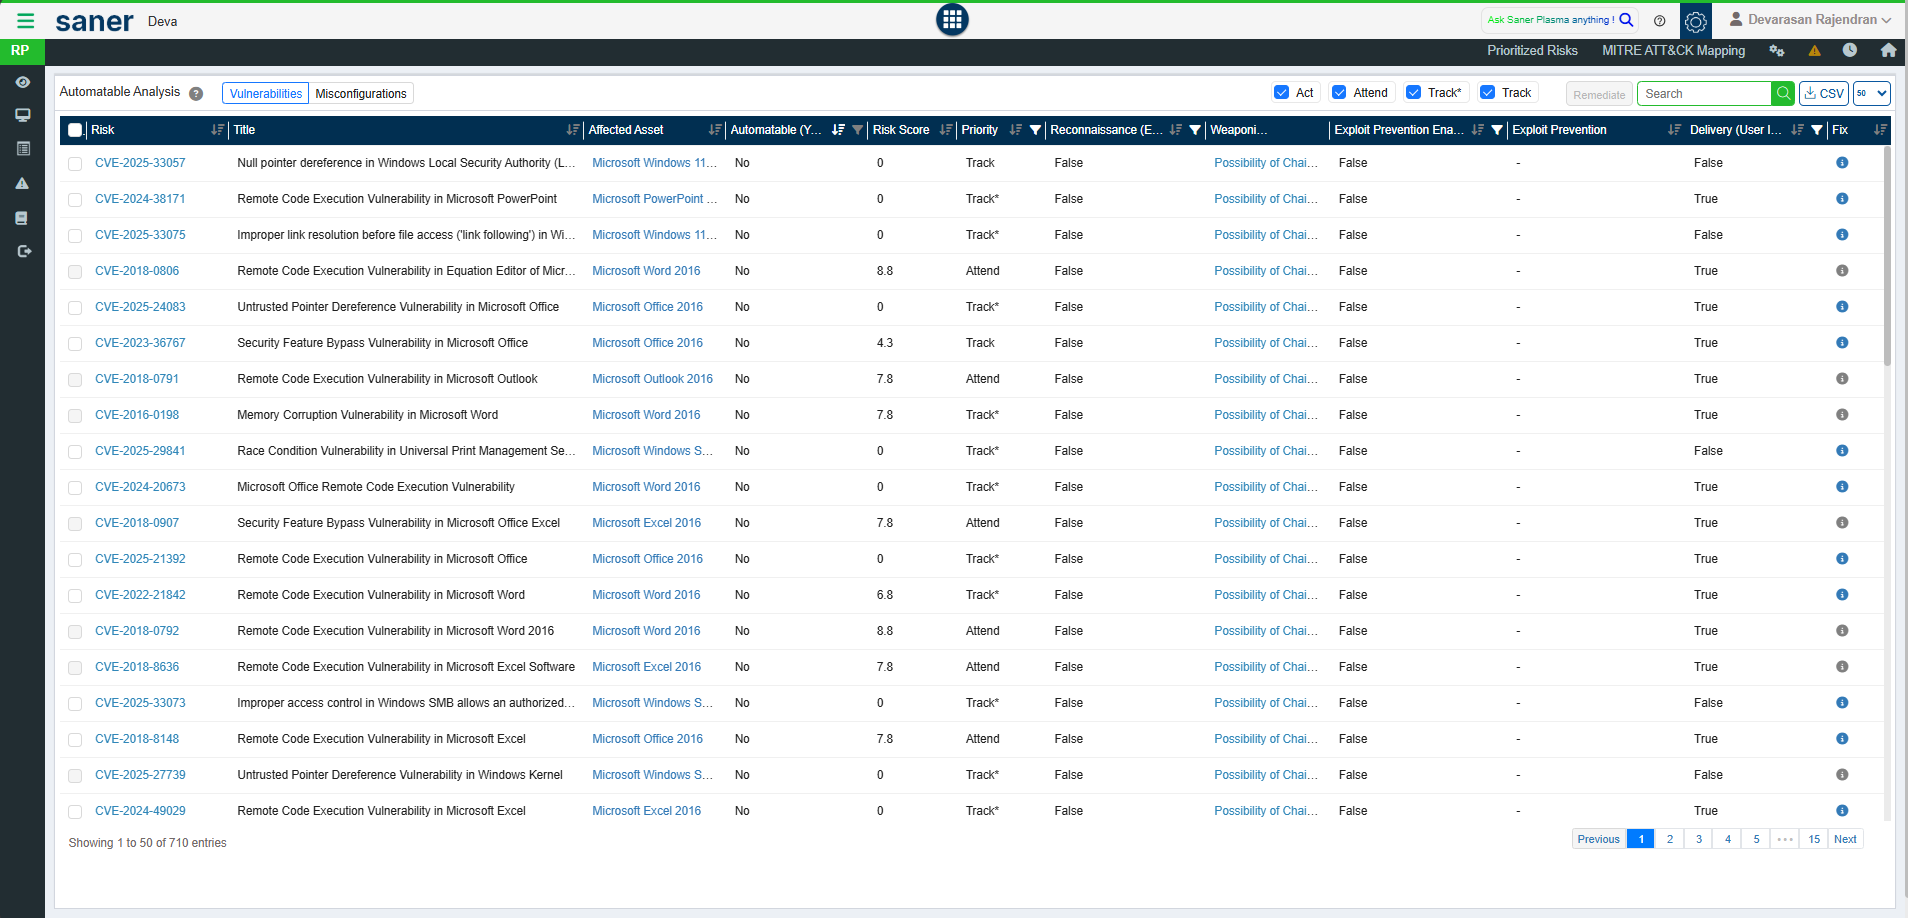Screen dimensions: 1908x918
Task: Switch to the Misconfigurations tab
Action: click(361, 94)
